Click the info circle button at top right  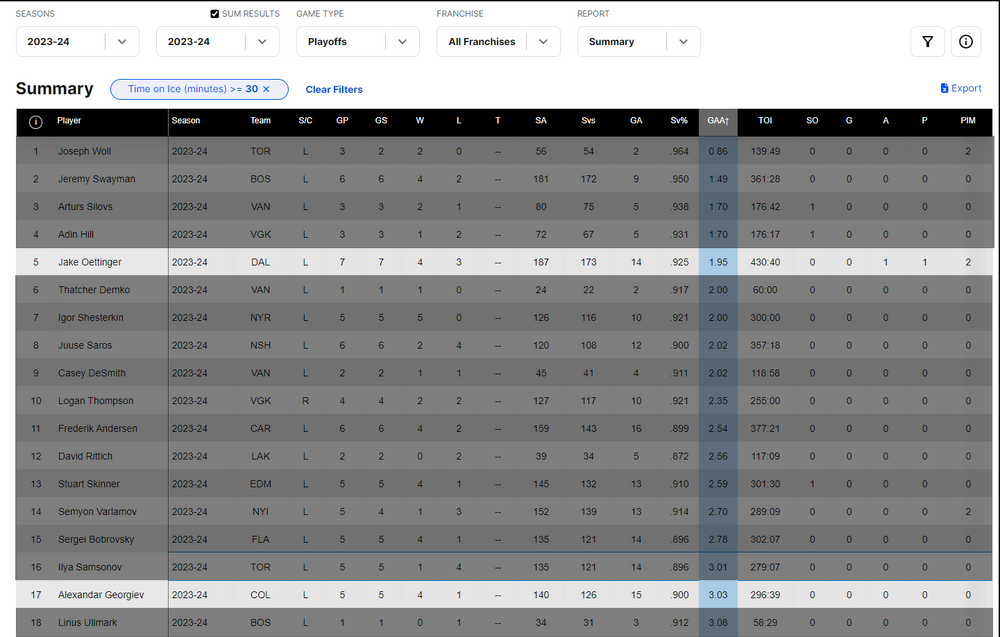(965, 42)
